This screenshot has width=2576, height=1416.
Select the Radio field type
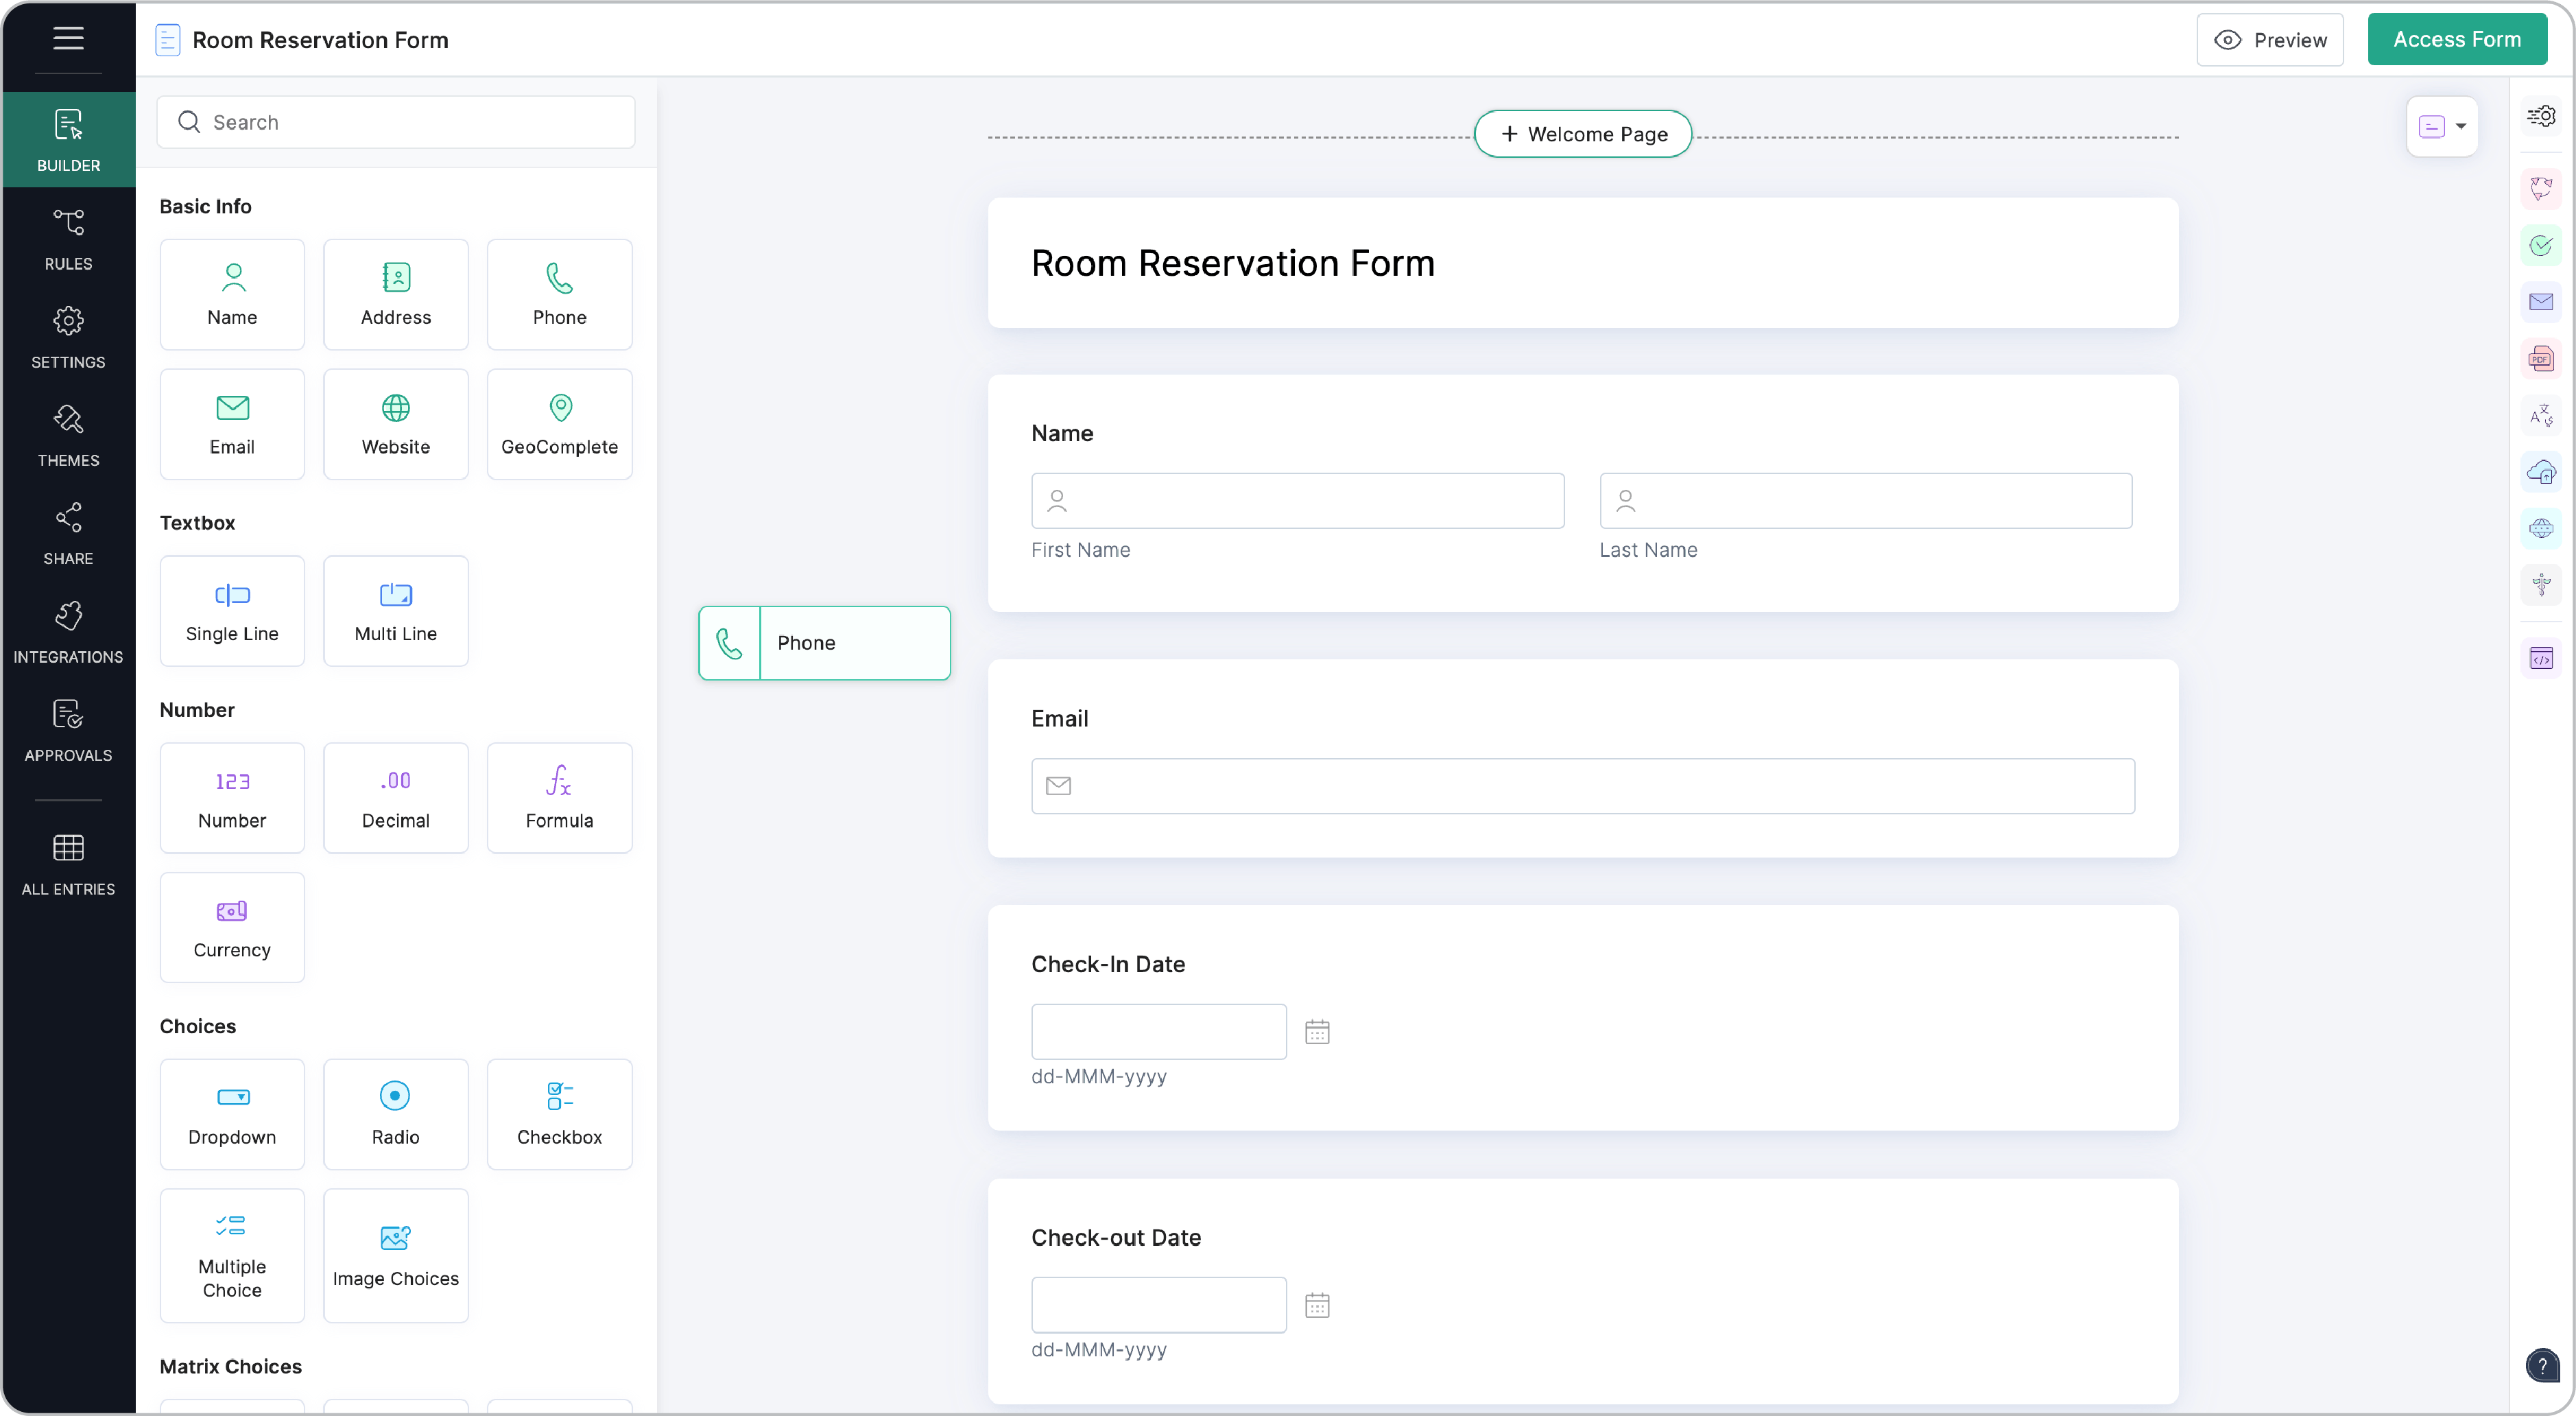[x=395, y=1113]
